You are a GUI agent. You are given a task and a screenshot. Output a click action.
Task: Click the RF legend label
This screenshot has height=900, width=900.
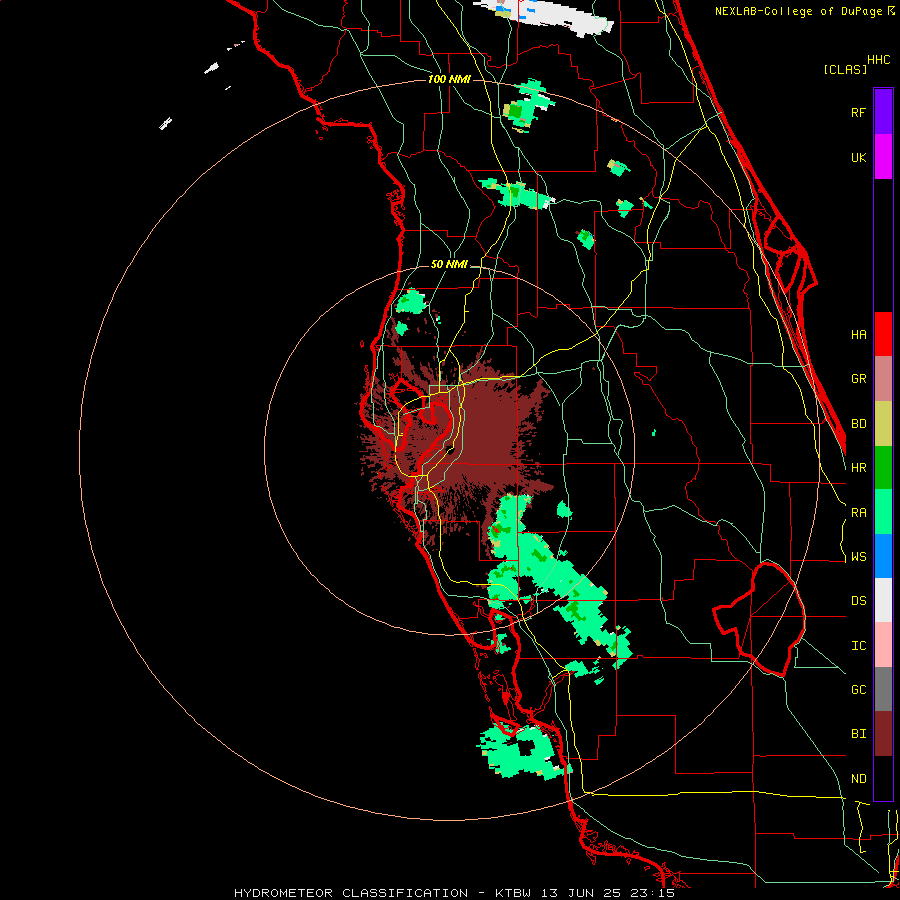tap(858, 112)
